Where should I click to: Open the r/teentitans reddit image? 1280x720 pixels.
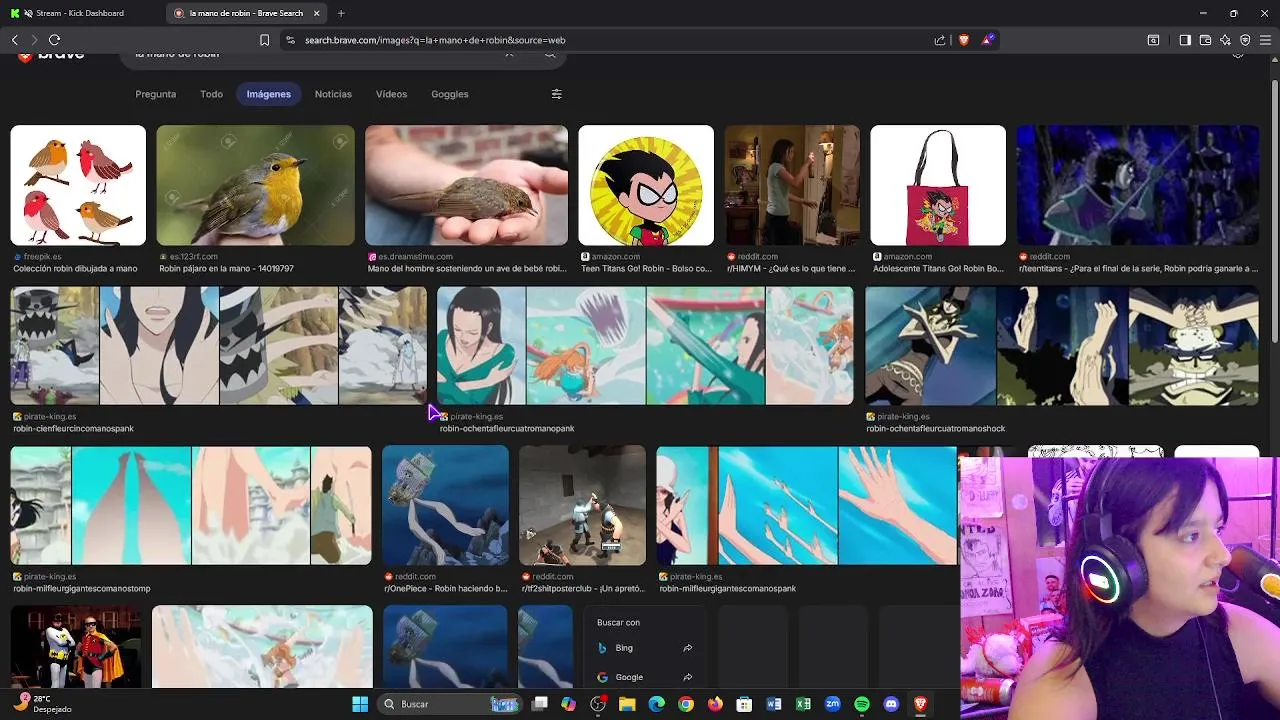[x=1138, y=185]
